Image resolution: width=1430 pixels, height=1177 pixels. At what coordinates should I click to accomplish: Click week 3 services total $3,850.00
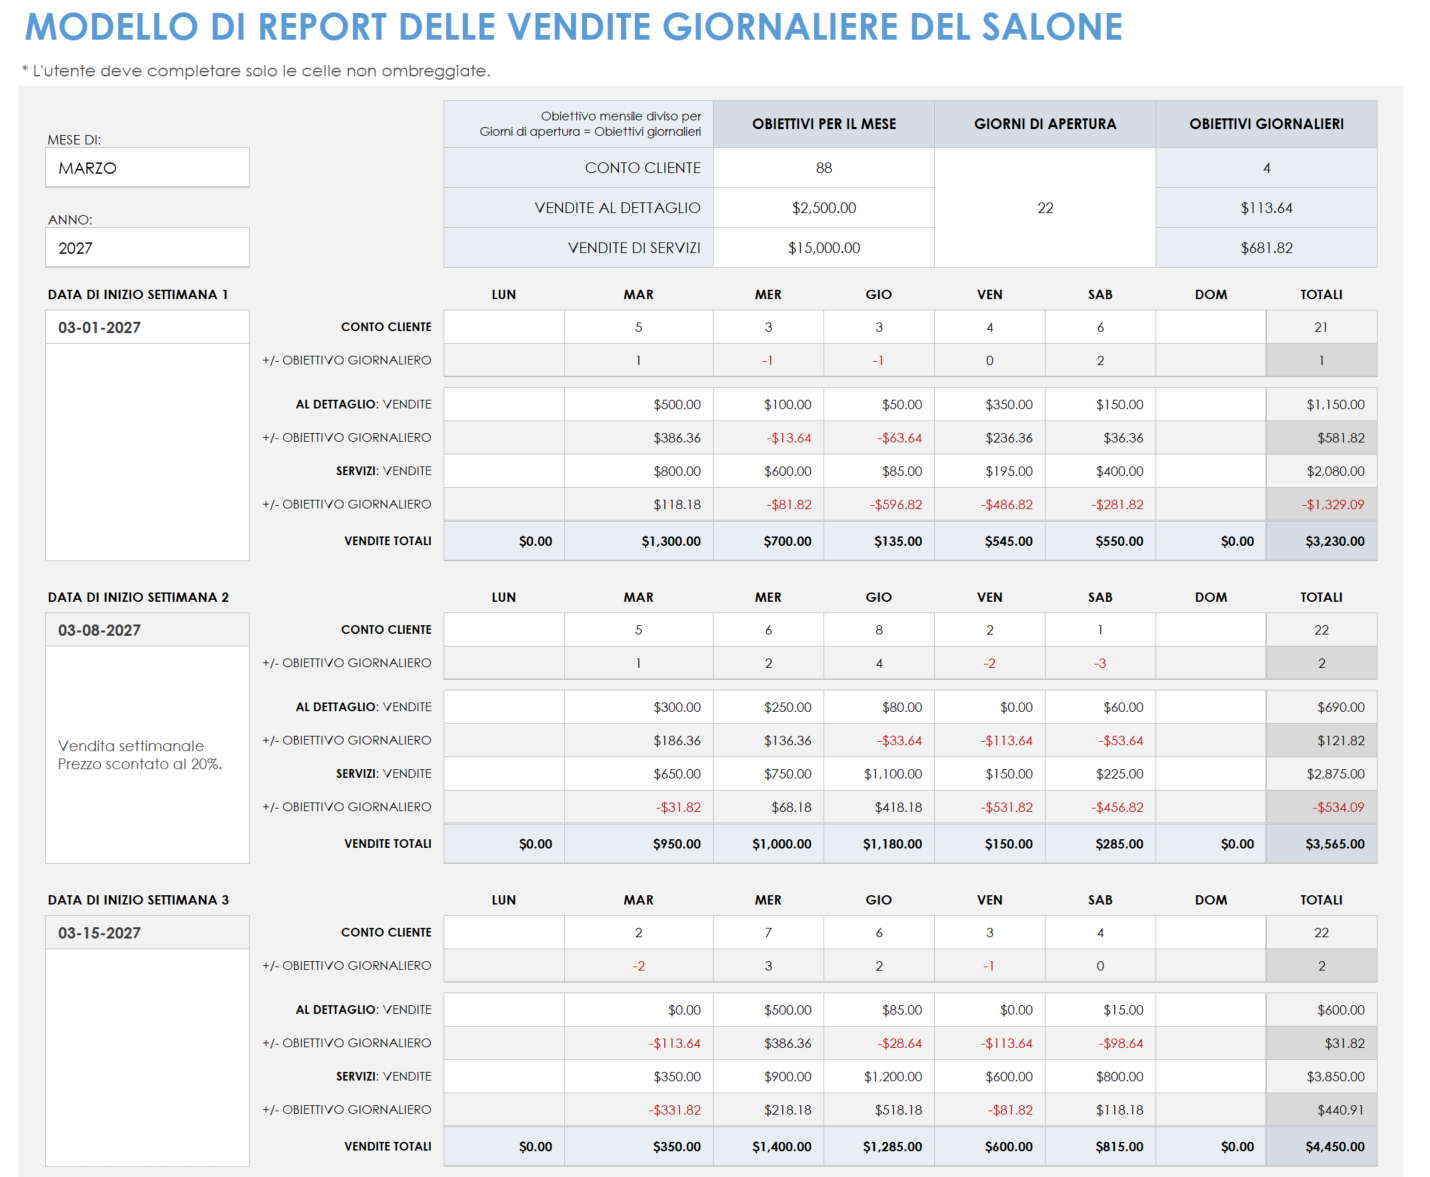(1321, 1077)
